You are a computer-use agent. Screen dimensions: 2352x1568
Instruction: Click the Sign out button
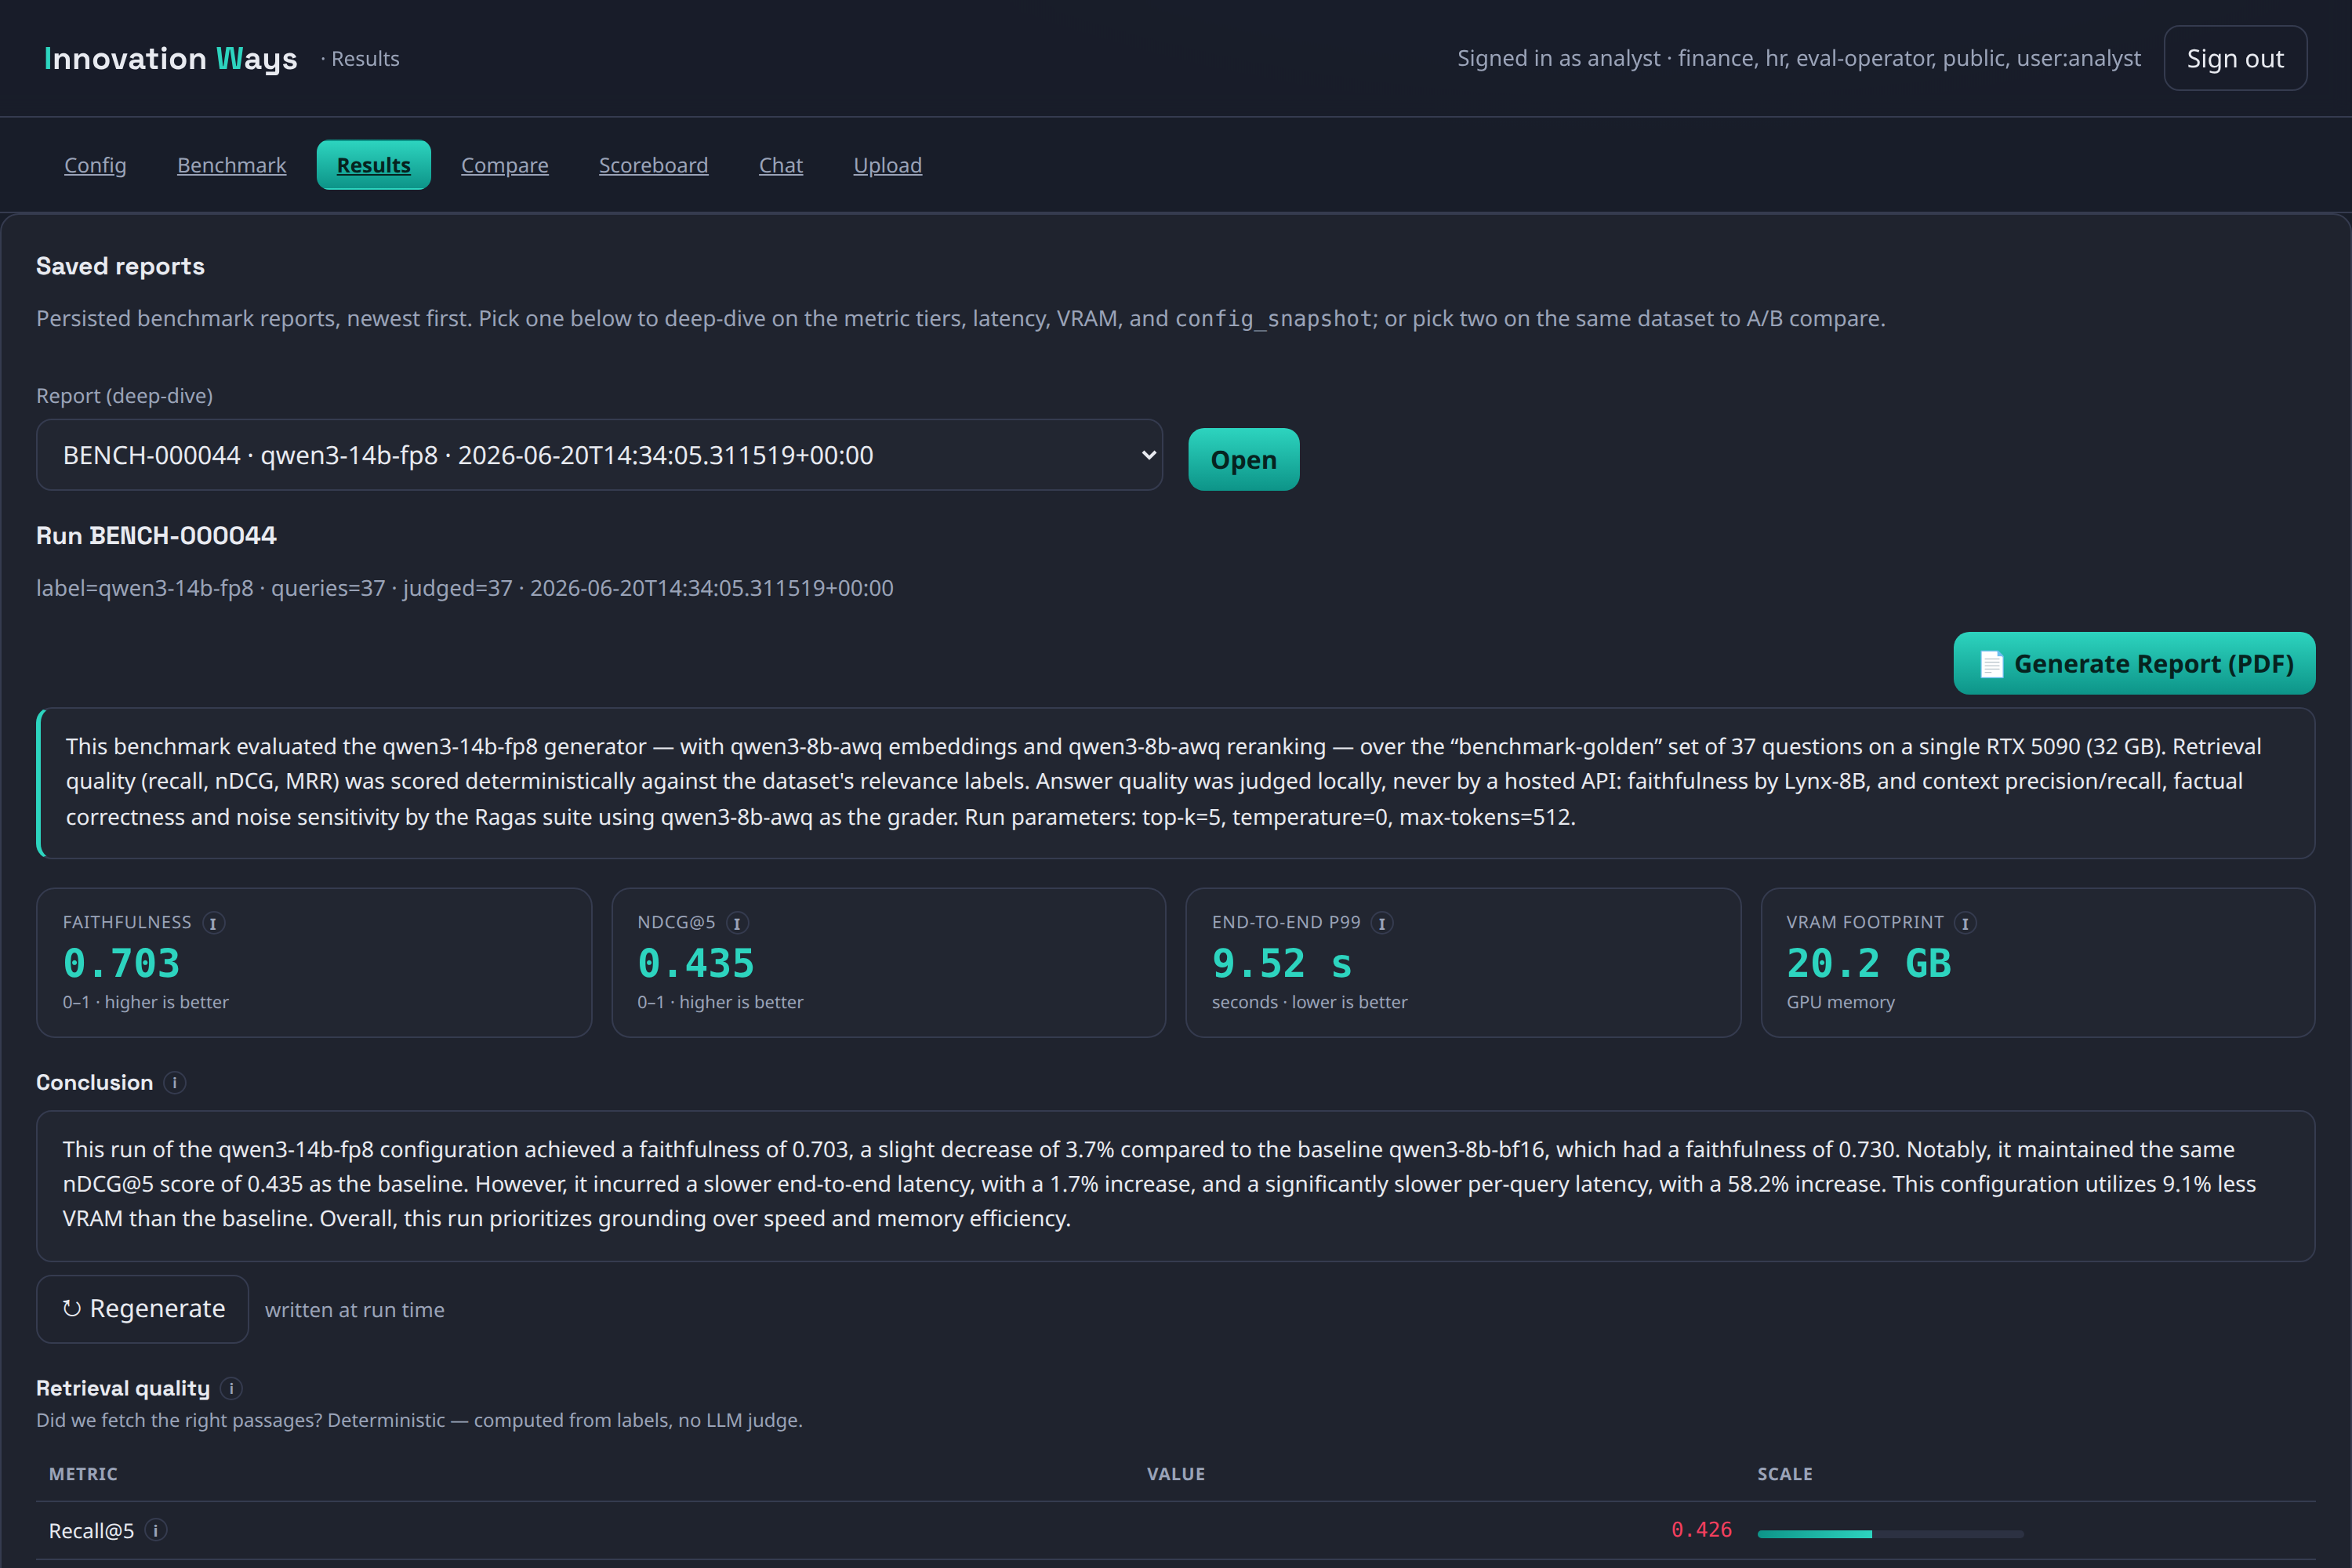pyautogui.click(x=2235, y=58)
